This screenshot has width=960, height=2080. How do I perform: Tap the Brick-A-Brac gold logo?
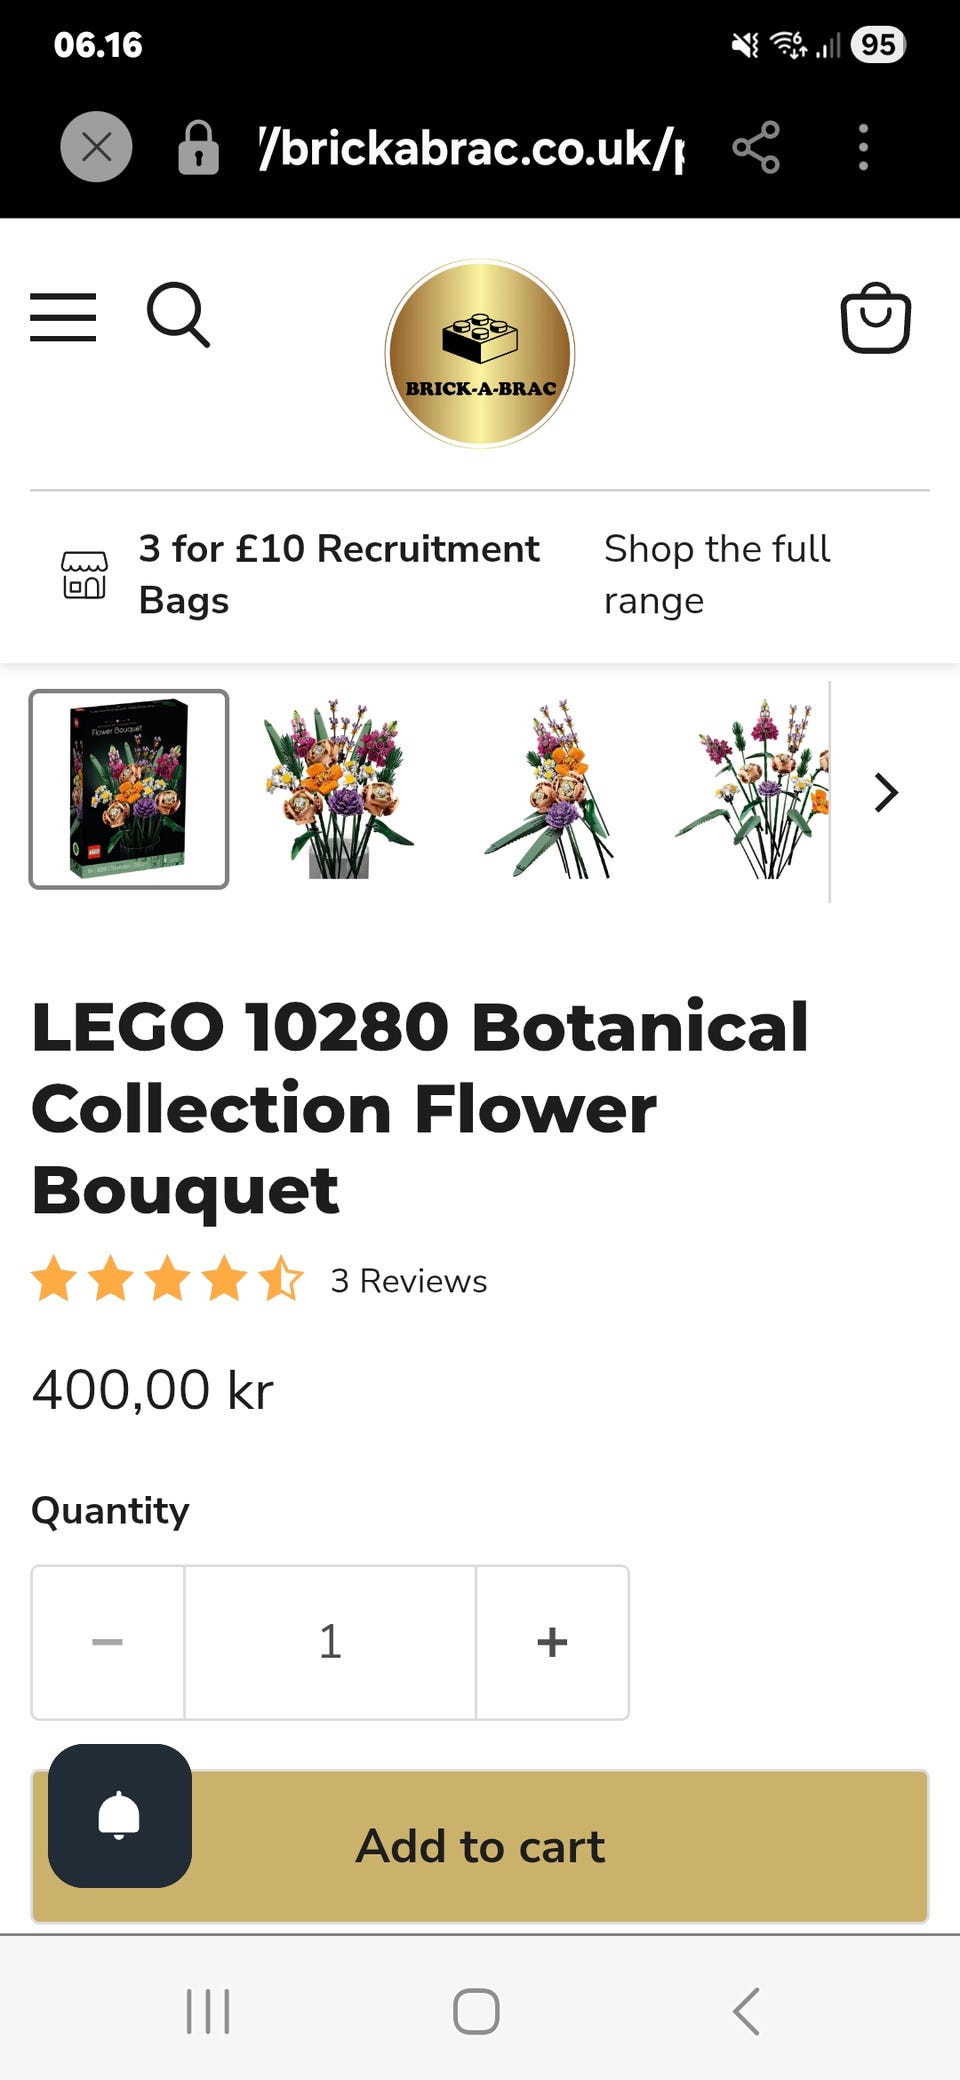[480, 353]
